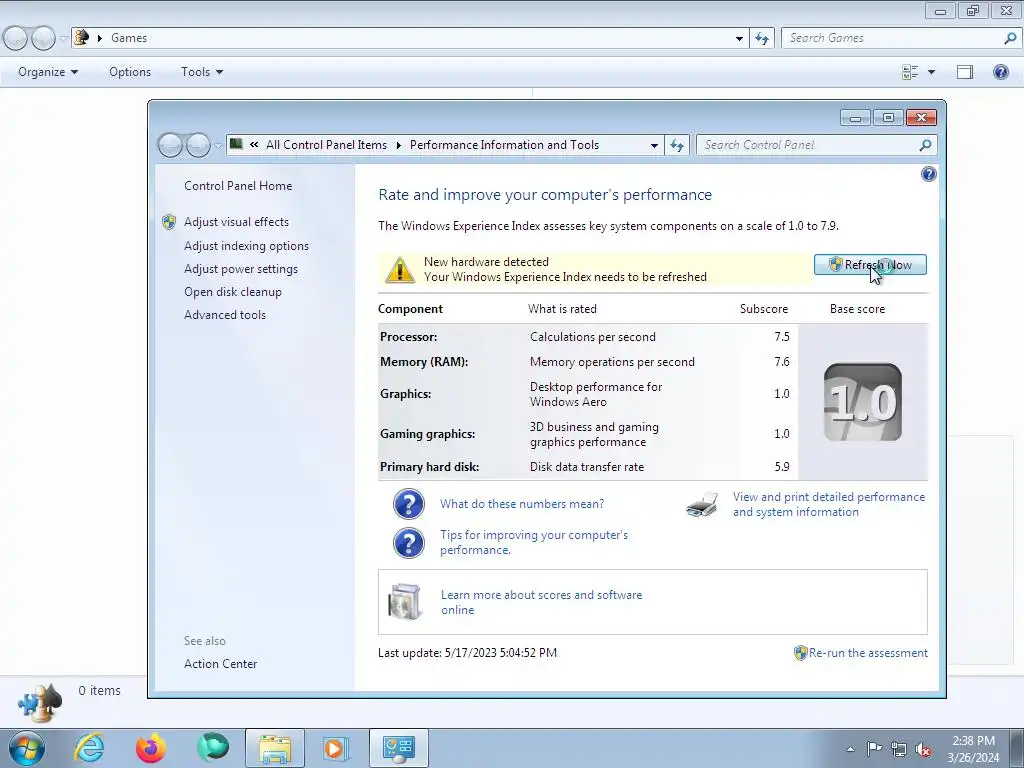Refresh the Control Panel address bar
Screen dimensions: 1024x768
click(x=677, y=145)
